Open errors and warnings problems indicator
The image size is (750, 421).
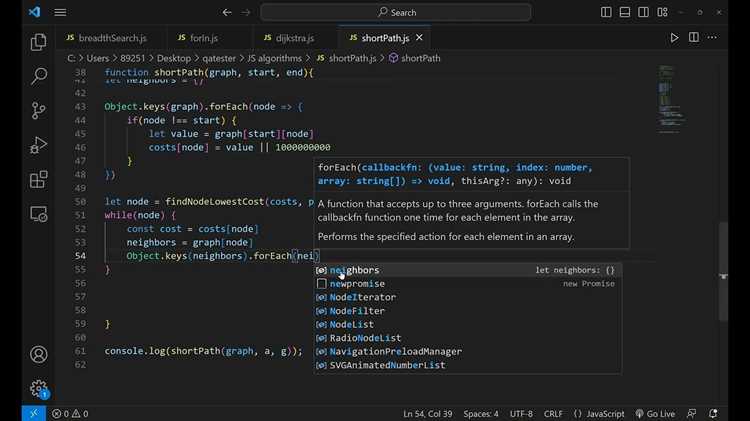tap(70, 414)
